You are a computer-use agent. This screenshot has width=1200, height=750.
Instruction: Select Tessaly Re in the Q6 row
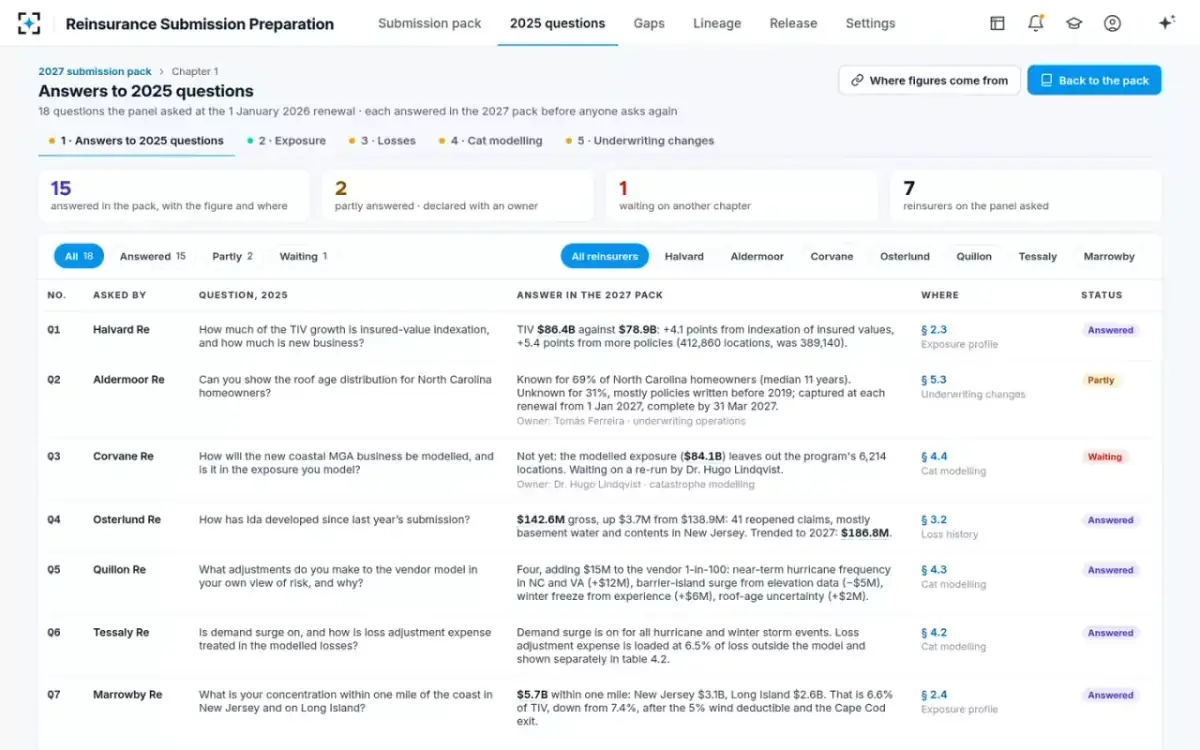point(121,632)
